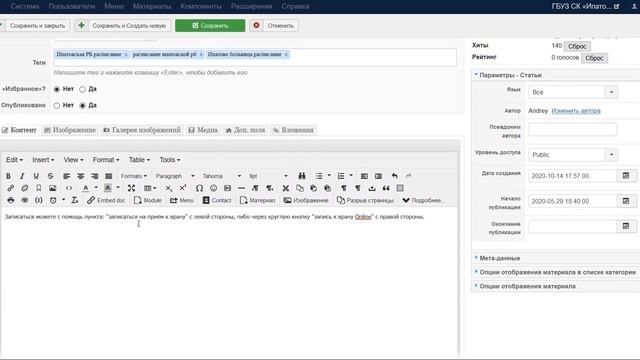Open the editor Insert menu
The width and height of the screenshot is (640, 360).
tap(43, 160)
